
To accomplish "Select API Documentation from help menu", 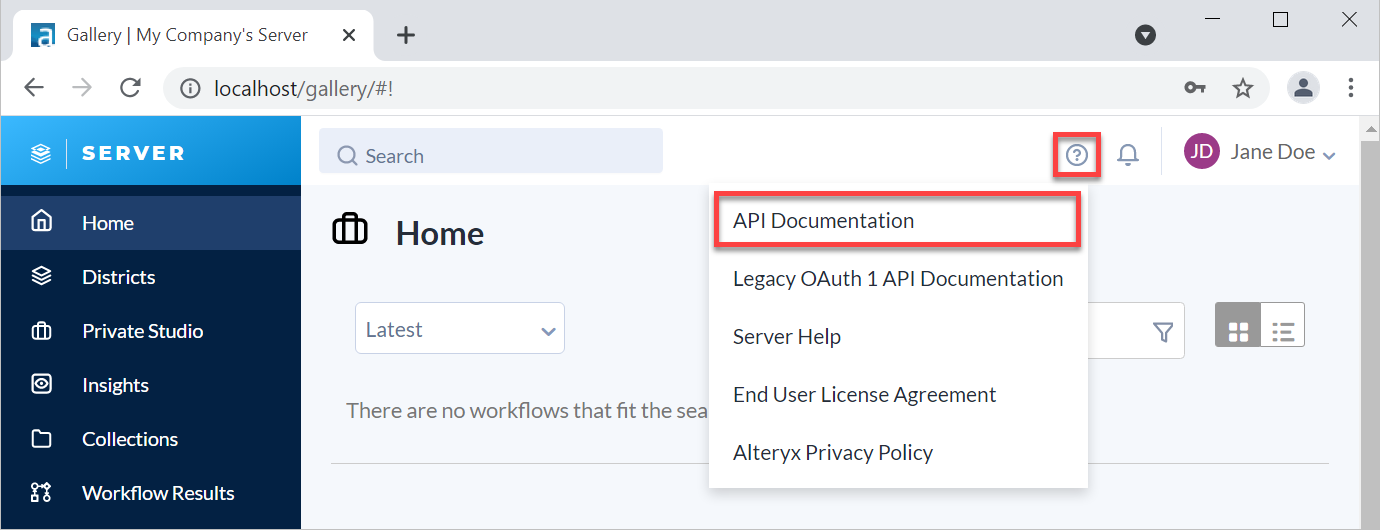I will (823, 221).
